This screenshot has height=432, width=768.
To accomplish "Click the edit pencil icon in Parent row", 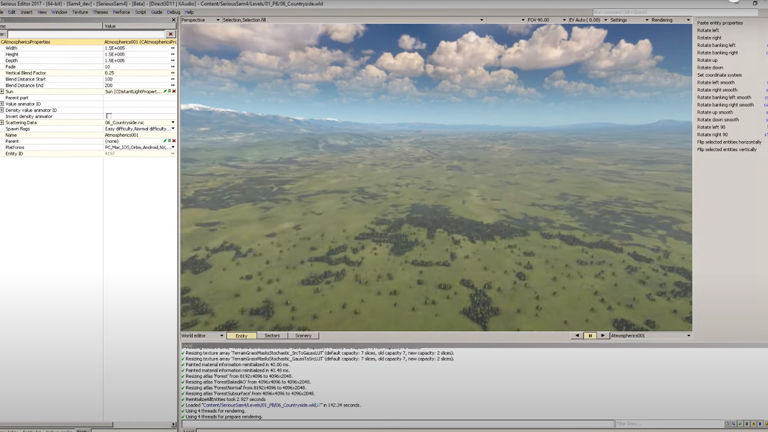I will [x=165, y=141].
